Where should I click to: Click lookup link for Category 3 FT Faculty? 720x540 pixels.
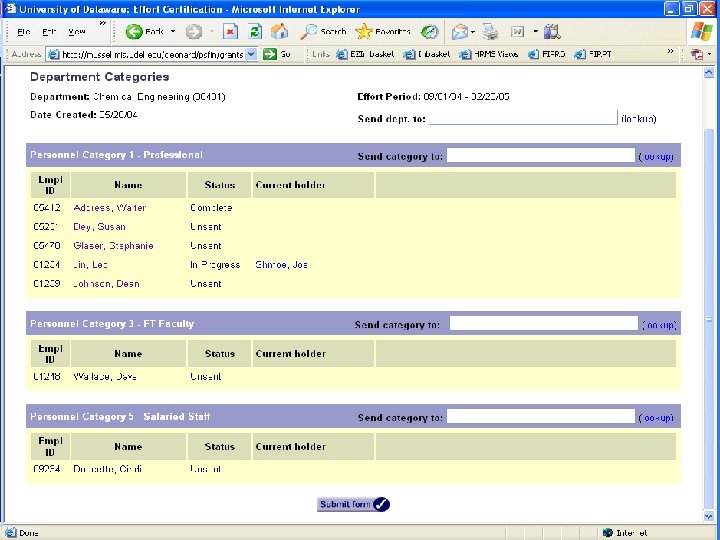(659, 325)
